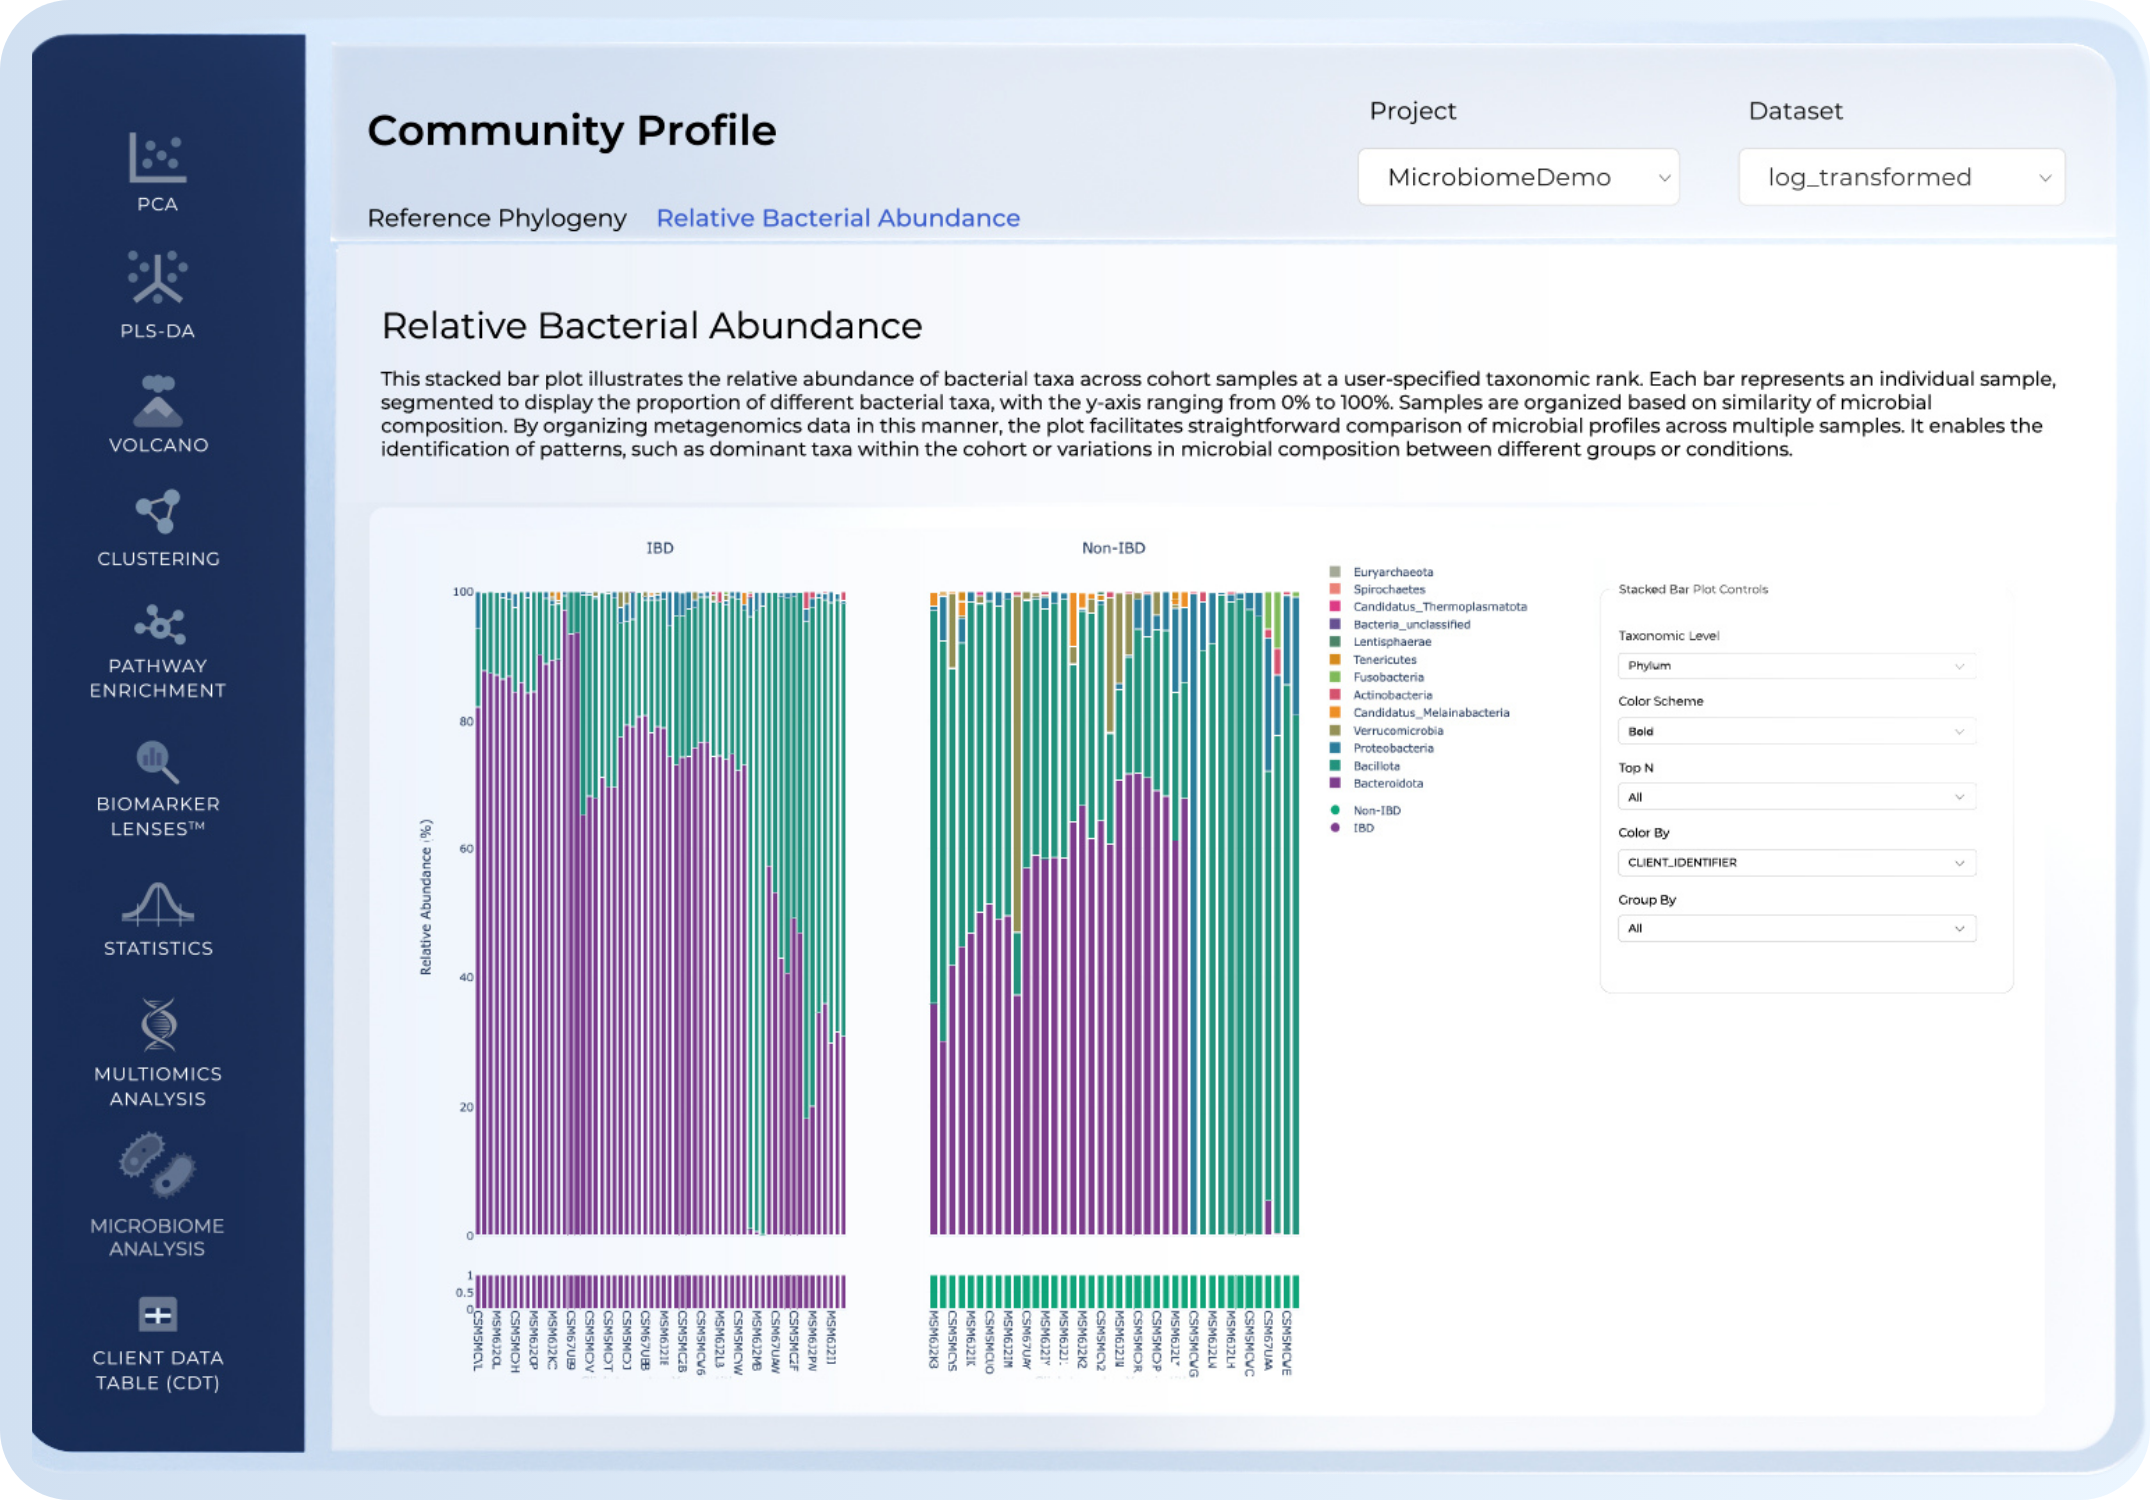The width and height of the screenshot is (2150, 1500).
Task: Toggle Fusobacteria legend entry
Action: point(1377,677)
